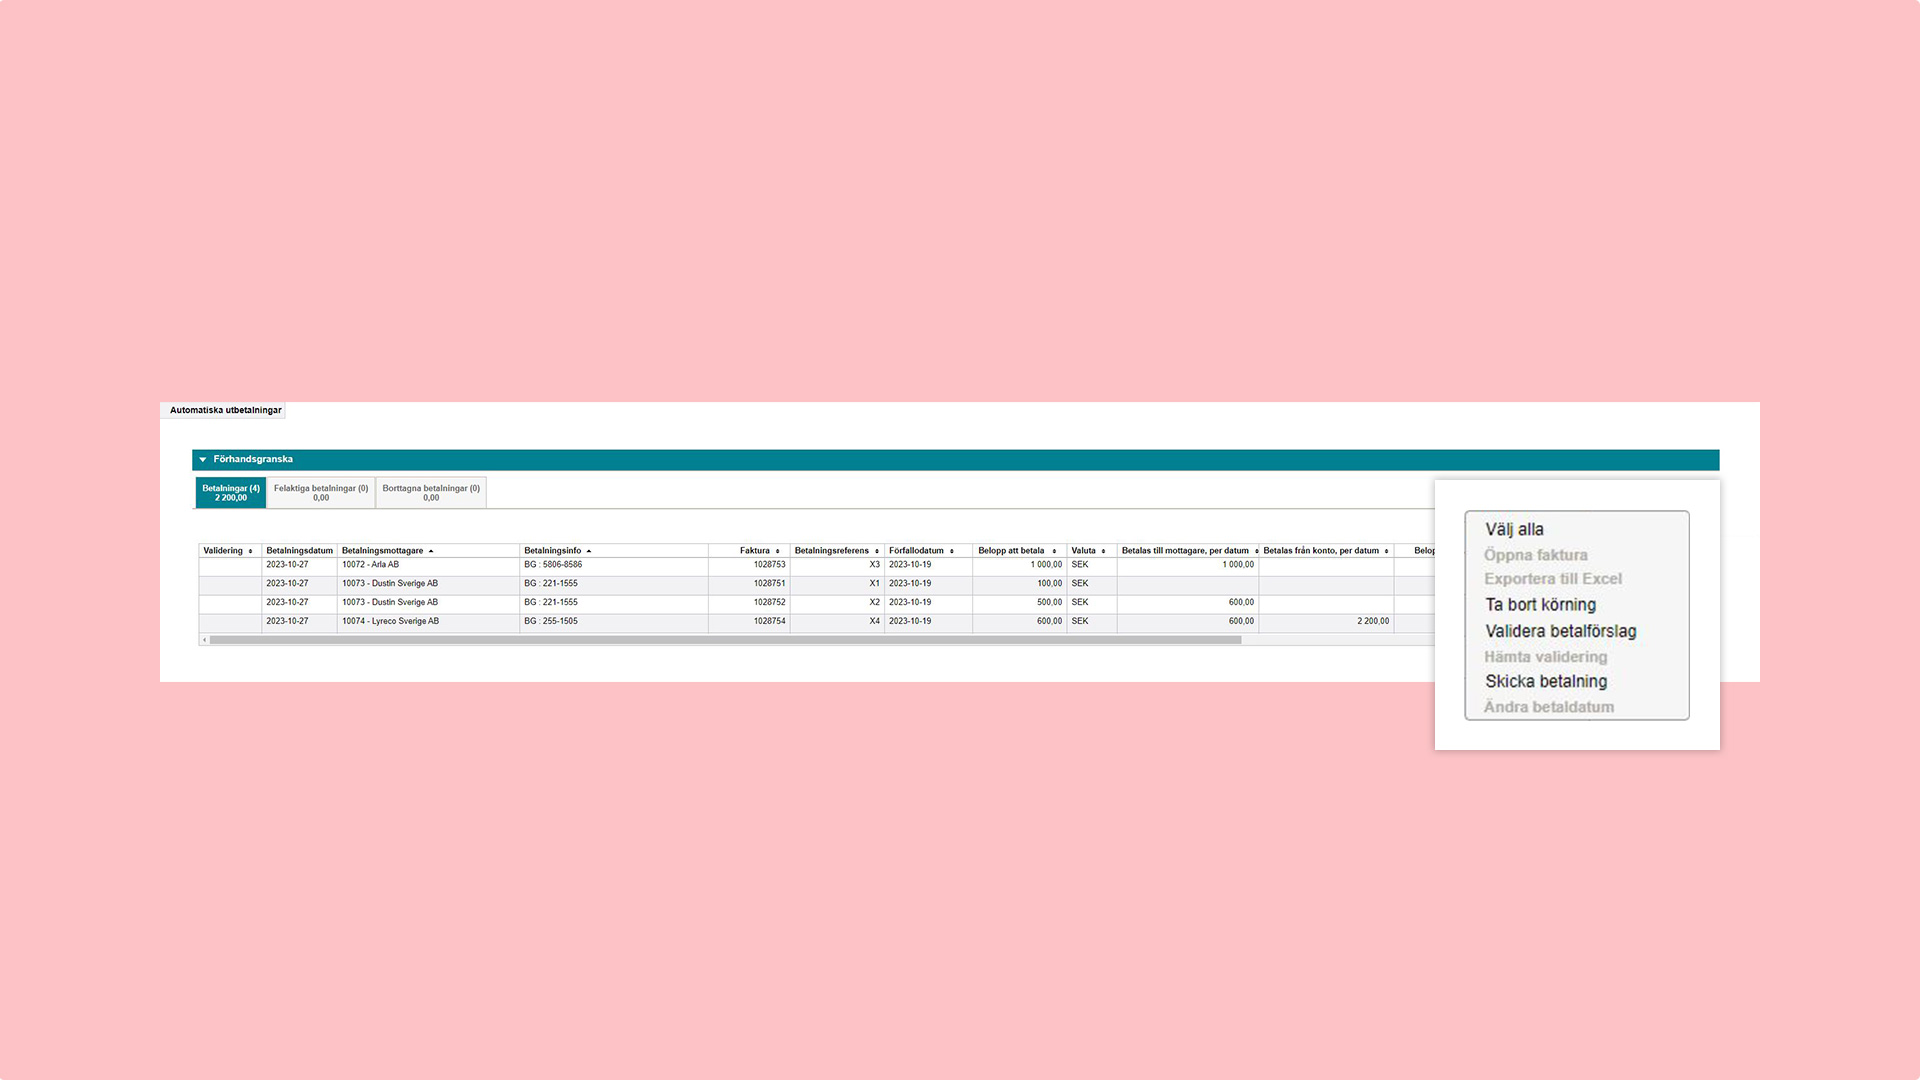Sort by Faktura column sort icon
The height and width of the screenshot is (1080, 1920).
777,551
